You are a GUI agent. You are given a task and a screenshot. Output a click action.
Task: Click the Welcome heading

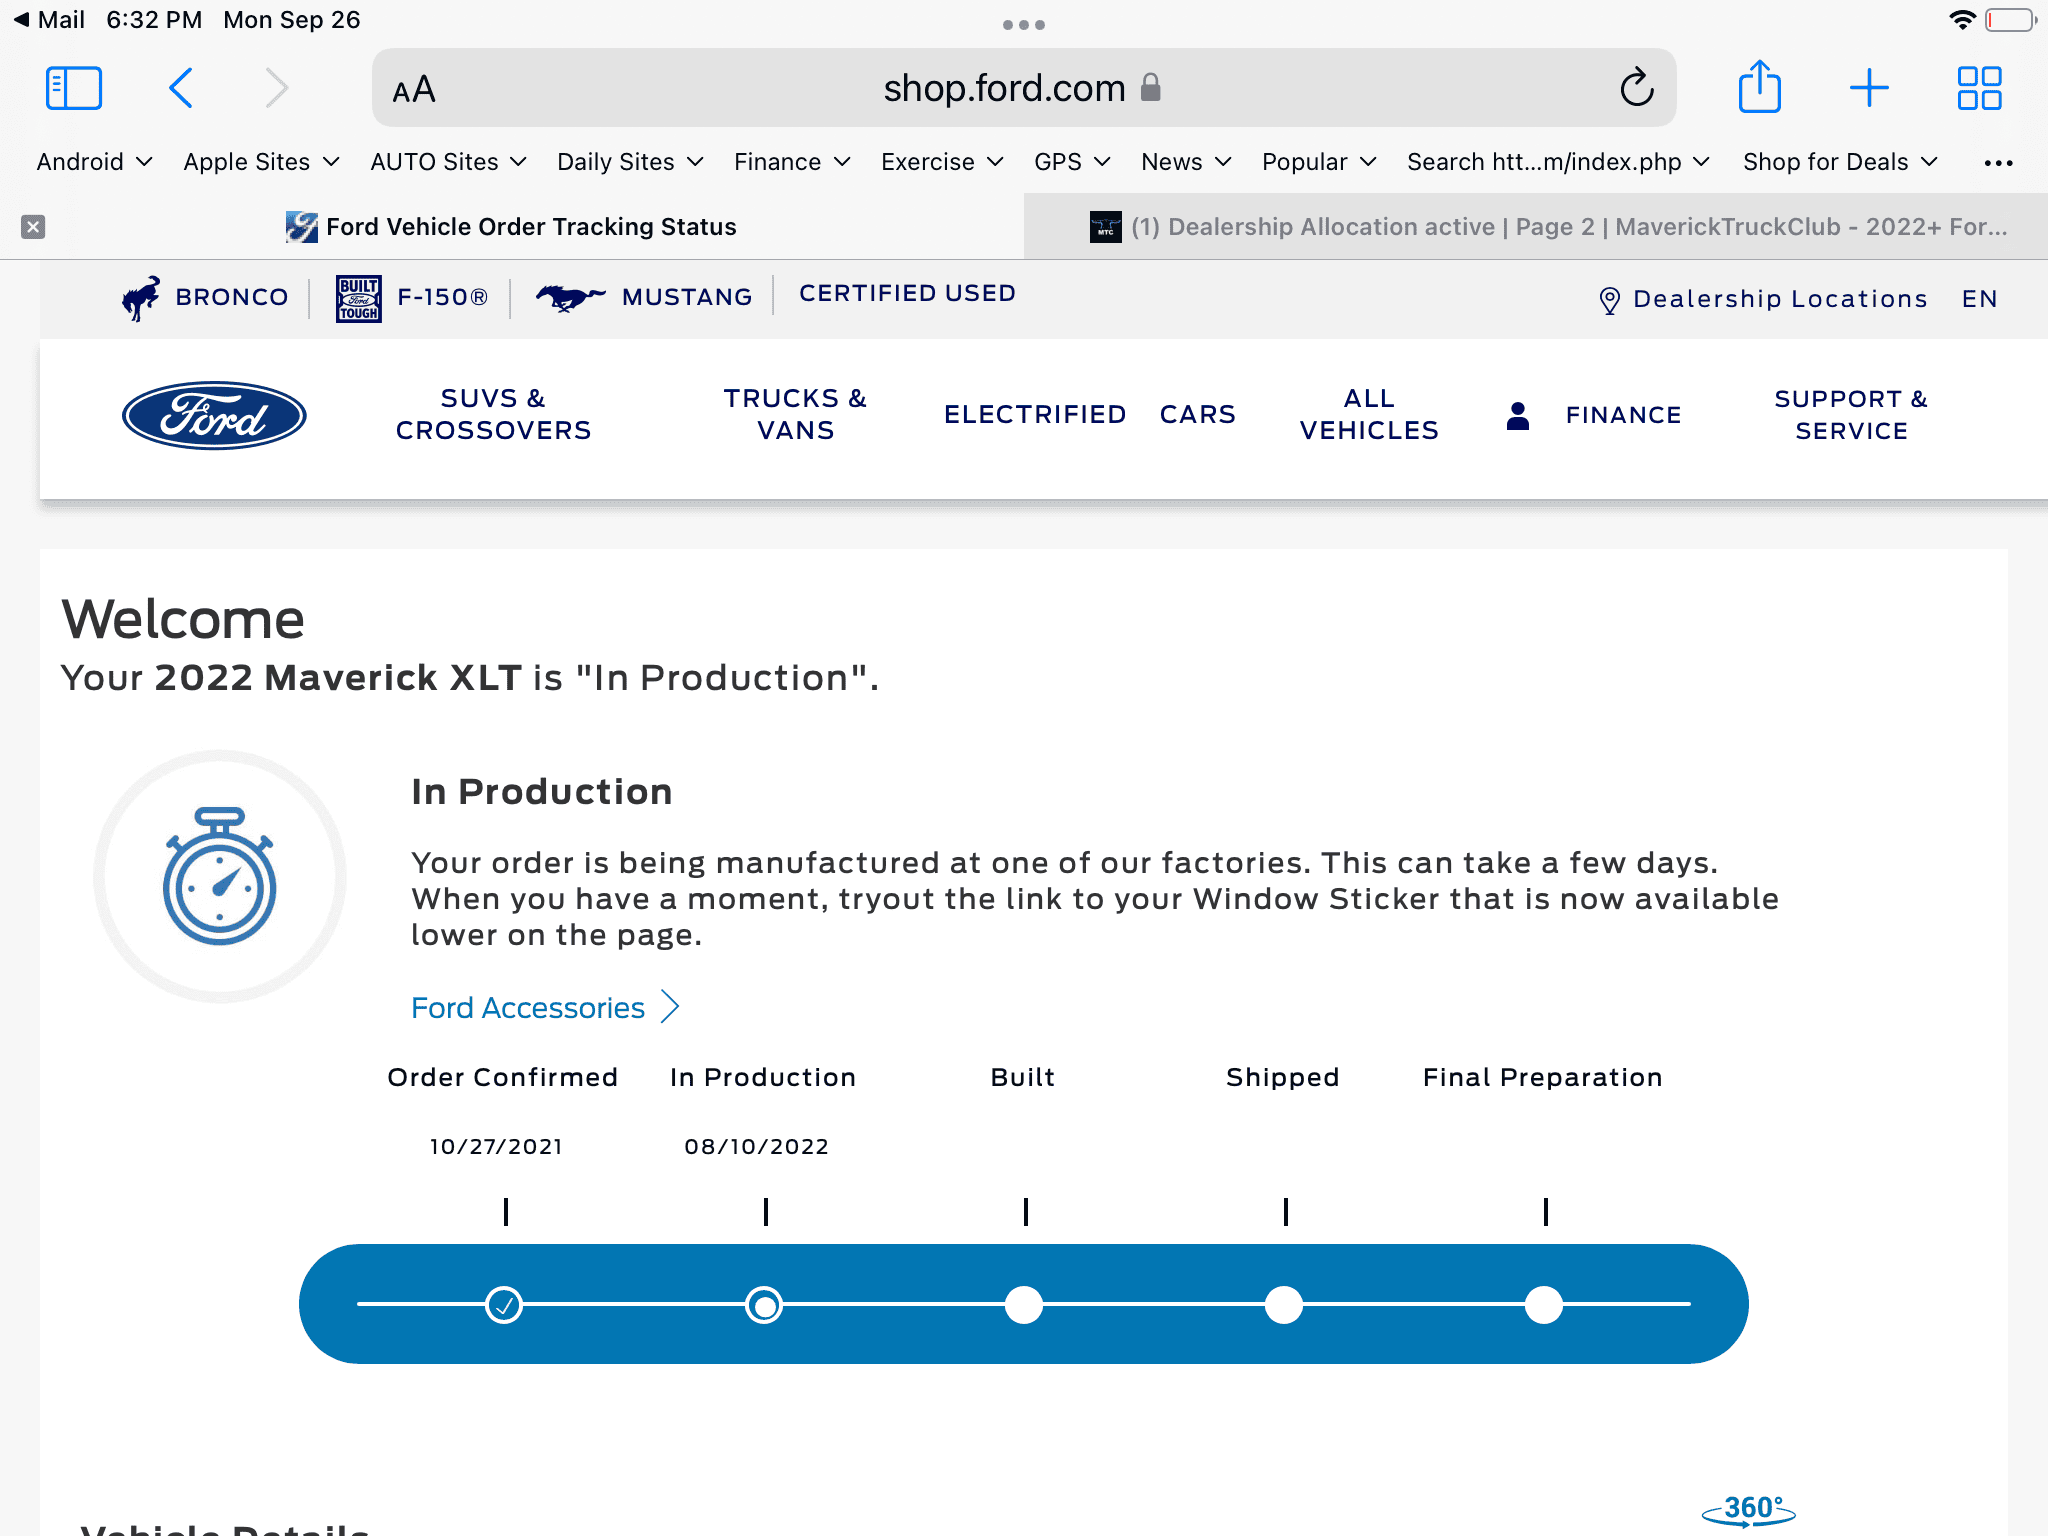pyautogui.click(x=183, y=619)
